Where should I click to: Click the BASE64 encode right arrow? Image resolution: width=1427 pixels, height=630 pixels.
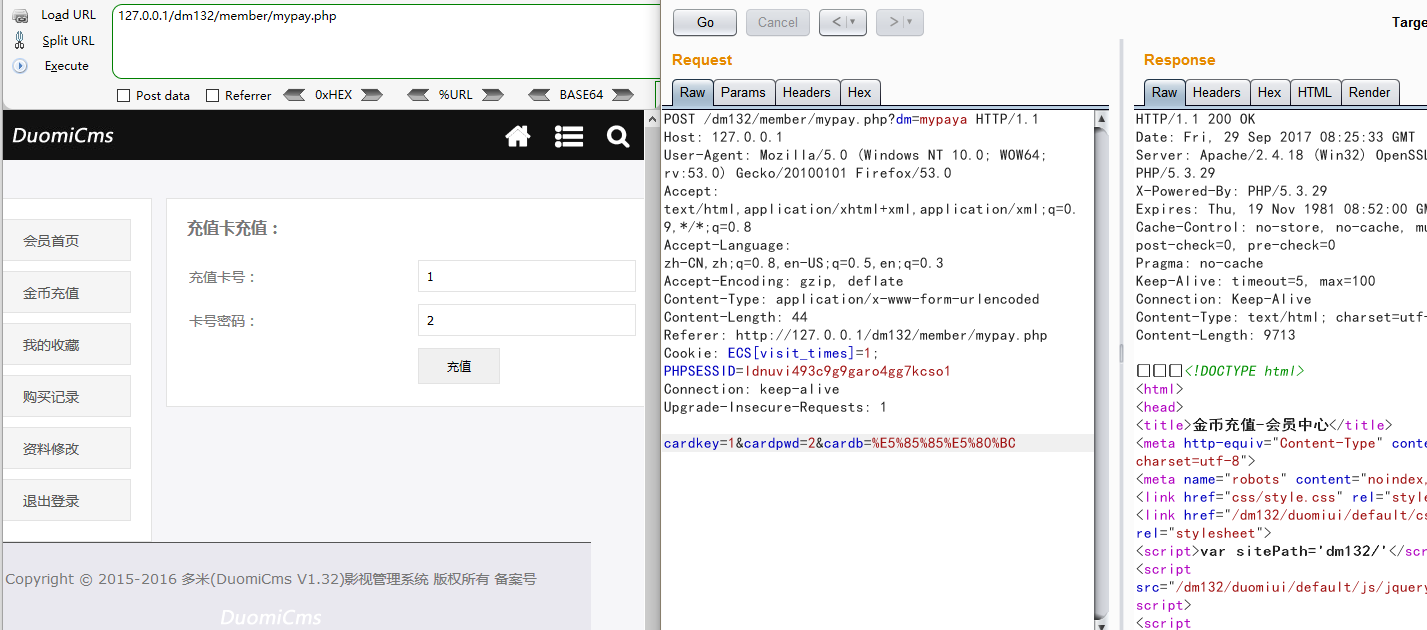(622, 95)
